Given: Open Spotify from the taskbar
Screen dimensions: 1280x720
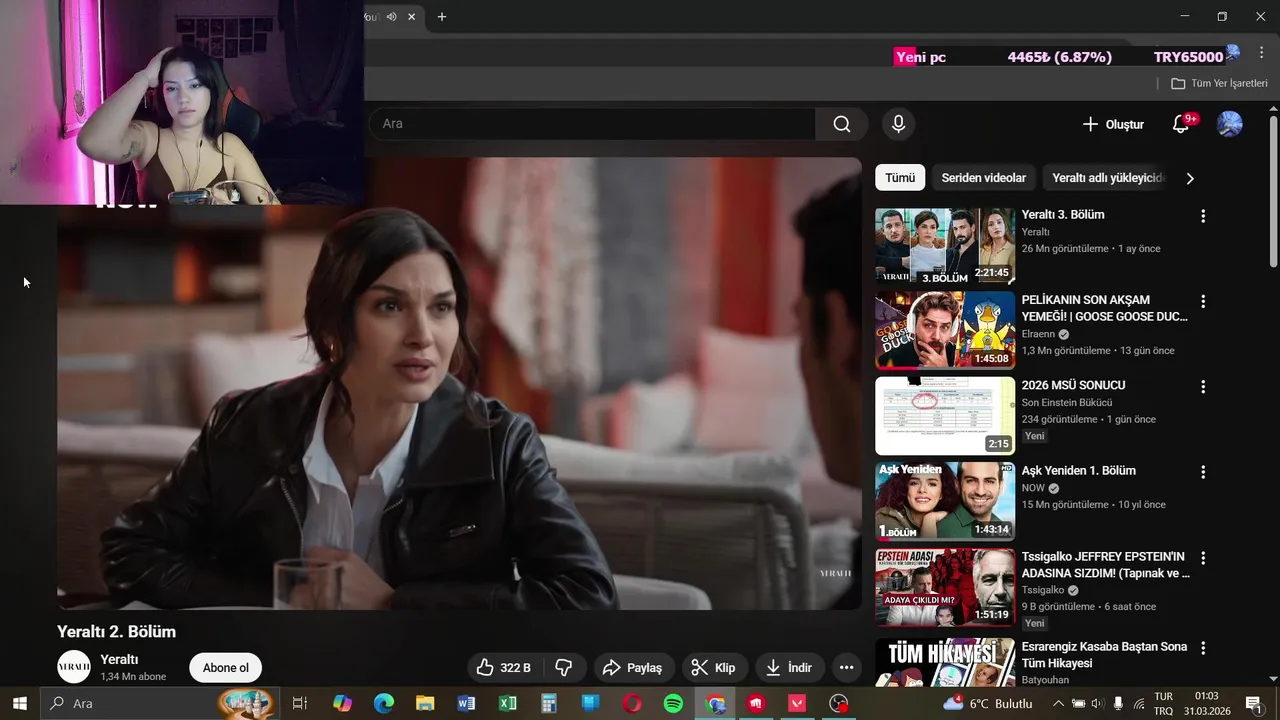Looking at the screenshot, I should (x=673, y=704).
